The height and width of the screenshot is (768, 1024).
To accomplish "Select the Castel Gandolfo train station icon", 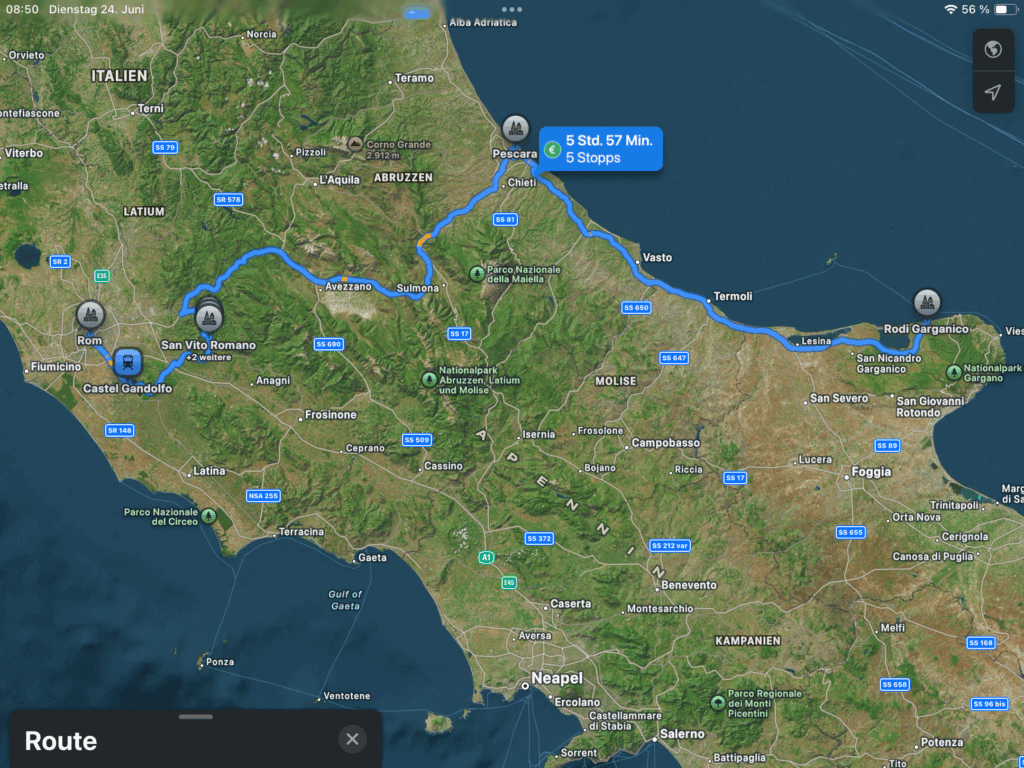I will coord(127,363).
